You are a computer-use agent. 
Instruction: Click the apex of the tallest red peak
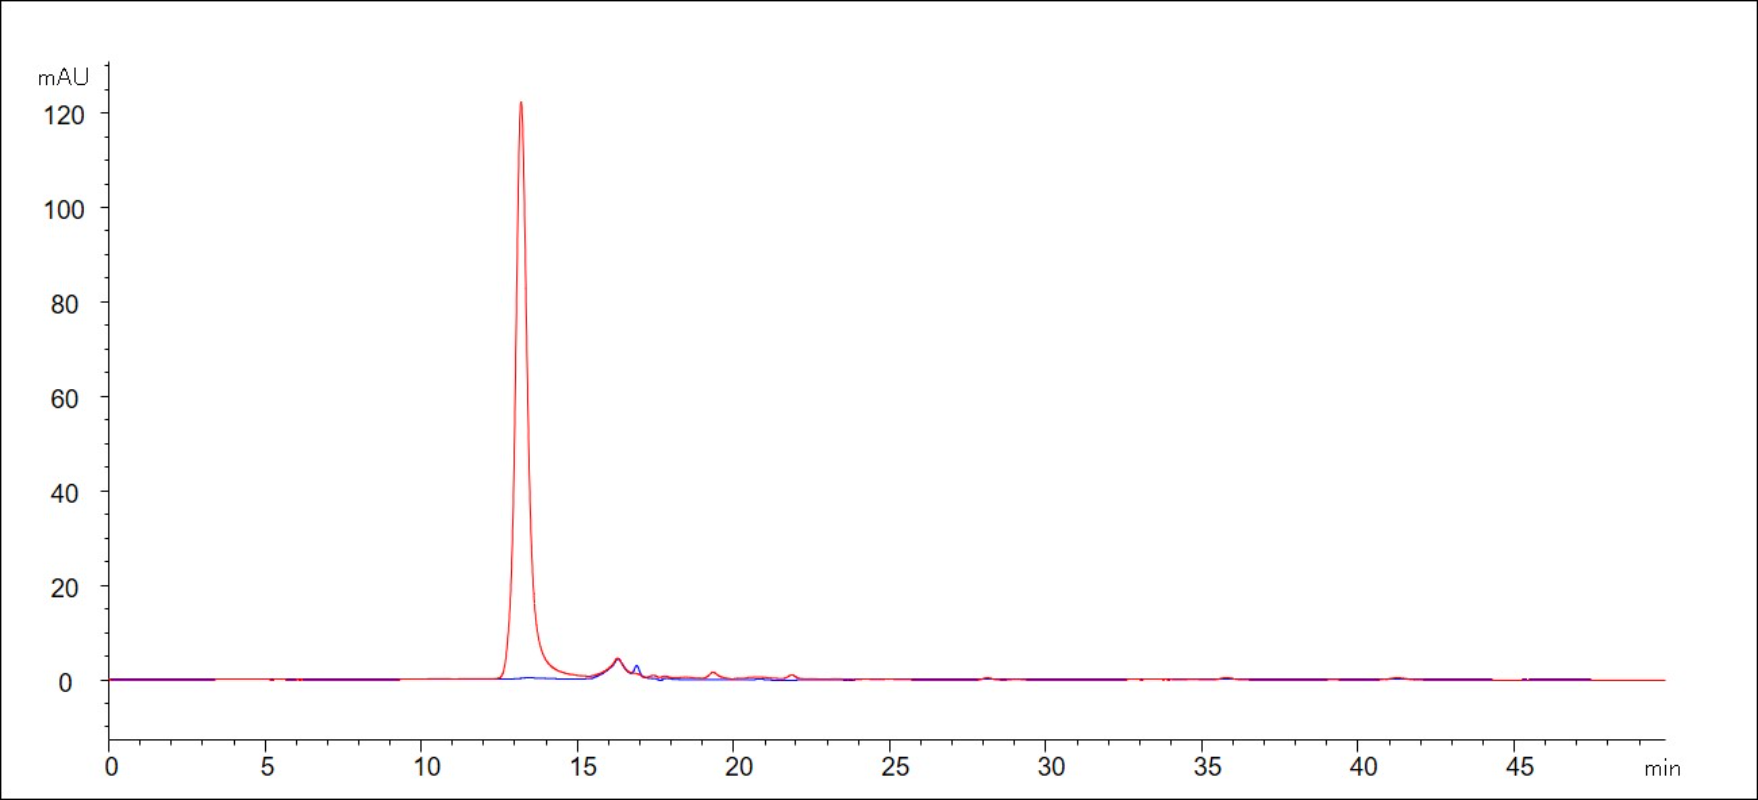pos(521,103)
